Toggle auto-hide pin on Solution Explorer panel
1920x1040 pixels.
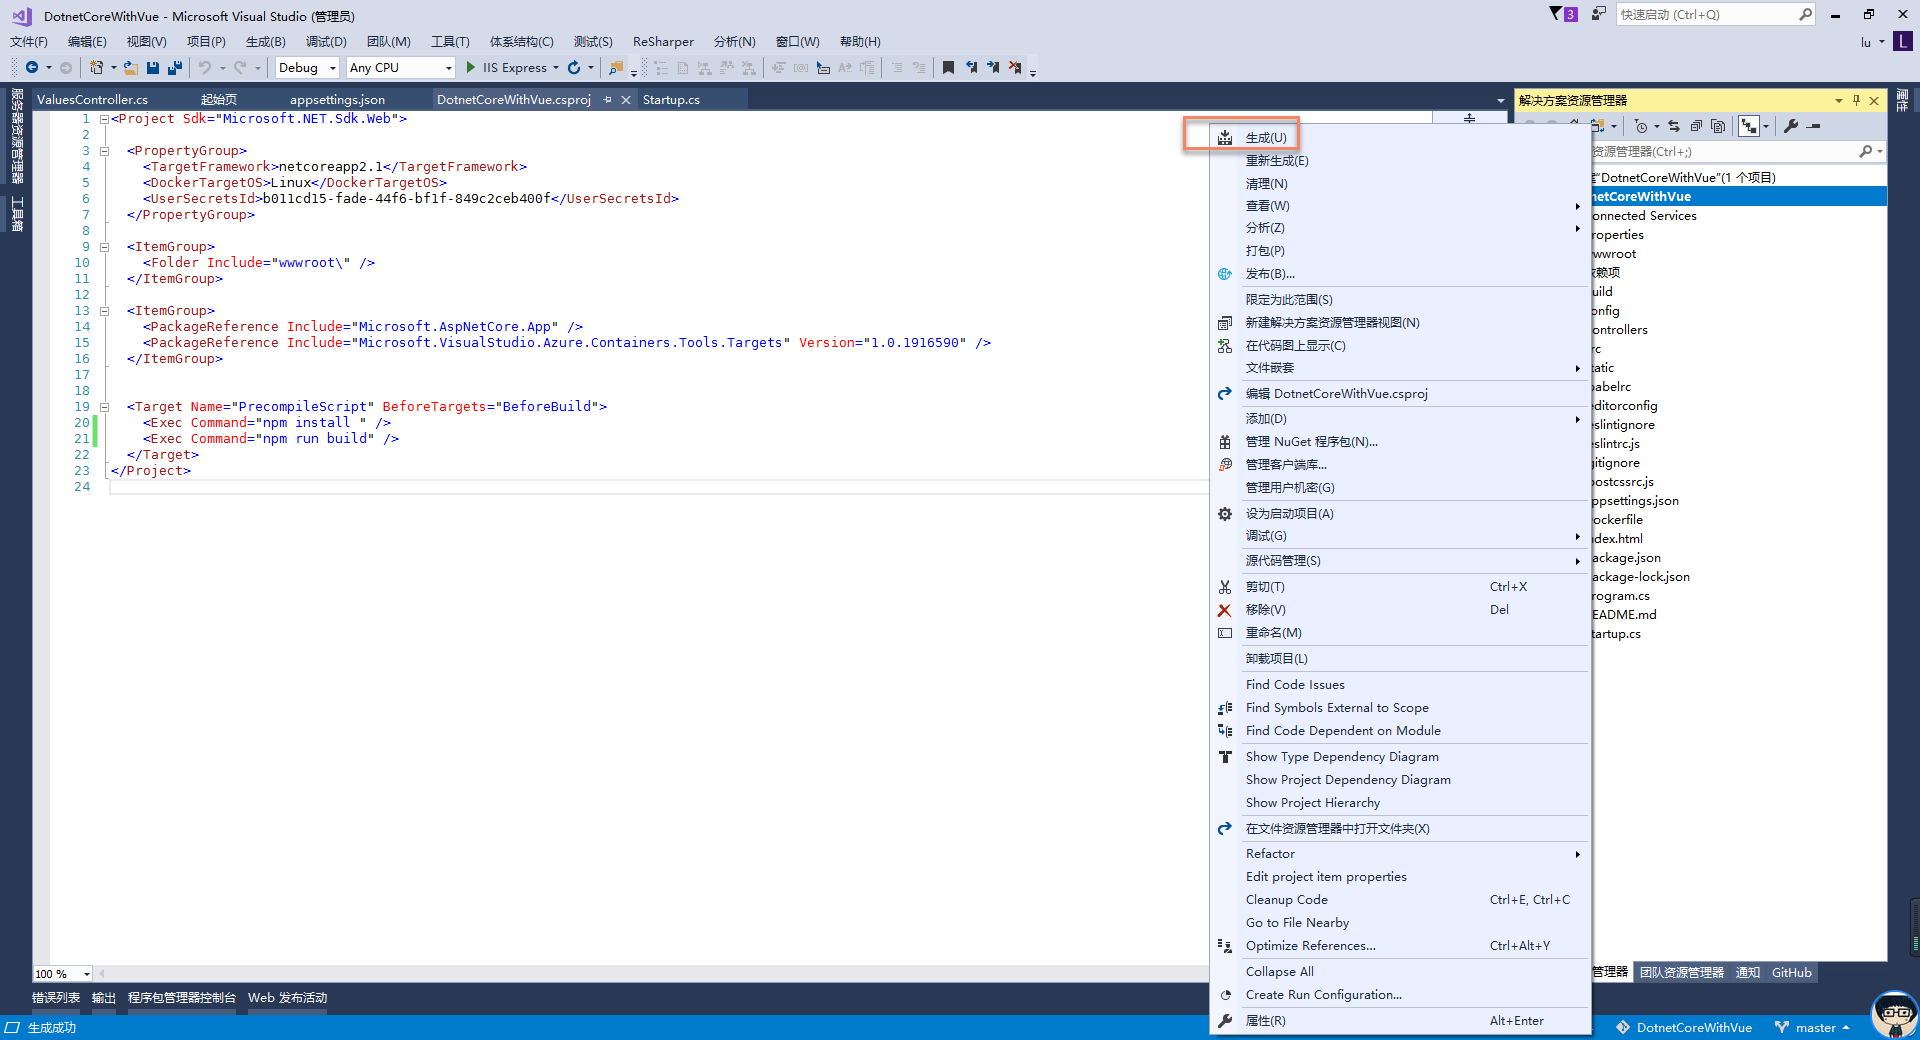(1856, 100)
